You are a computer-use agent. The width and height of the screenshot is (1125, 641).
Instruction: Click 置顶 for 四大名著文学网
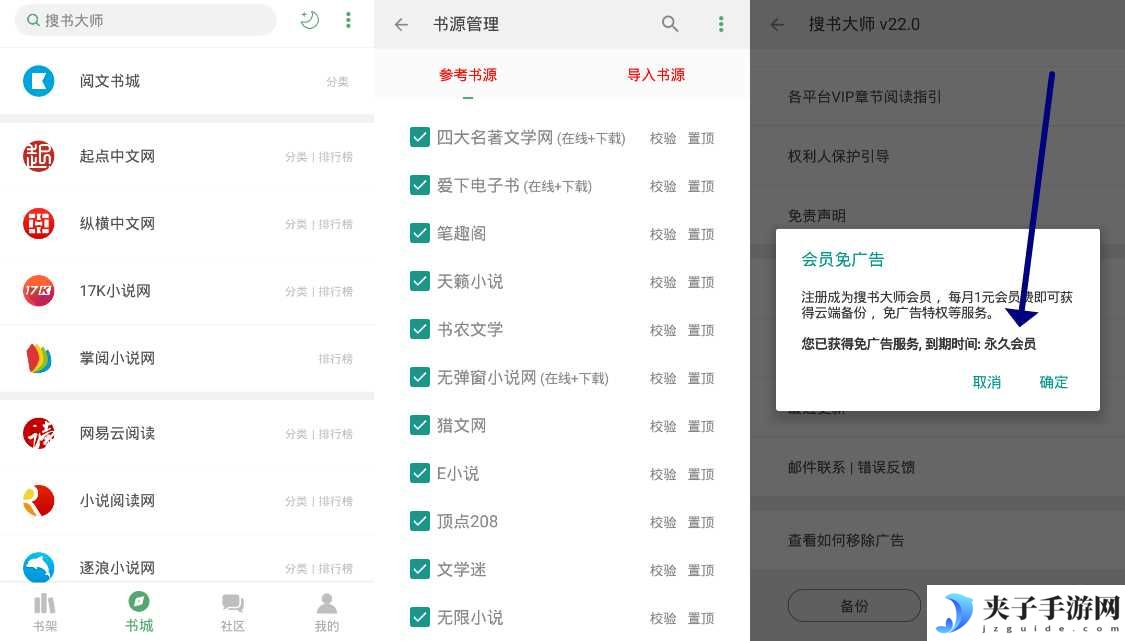[701, 138]
